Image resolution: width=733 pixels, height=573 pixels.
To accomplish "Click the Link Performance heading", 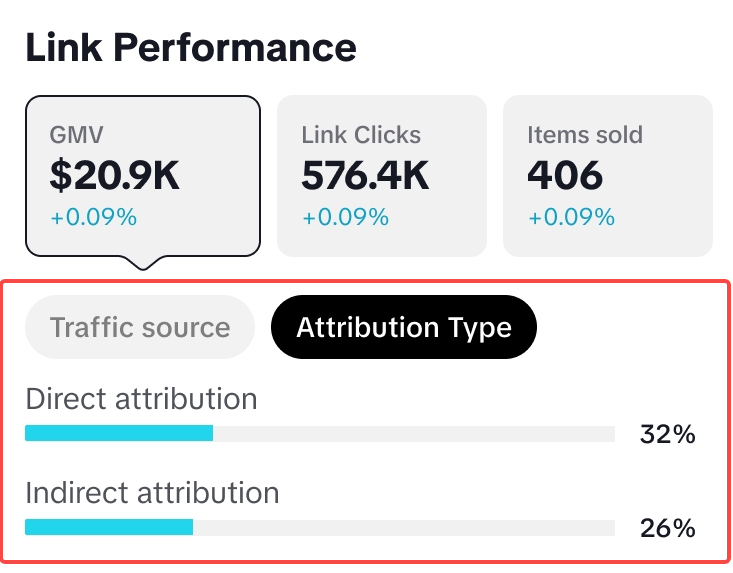I will point(190,47).
